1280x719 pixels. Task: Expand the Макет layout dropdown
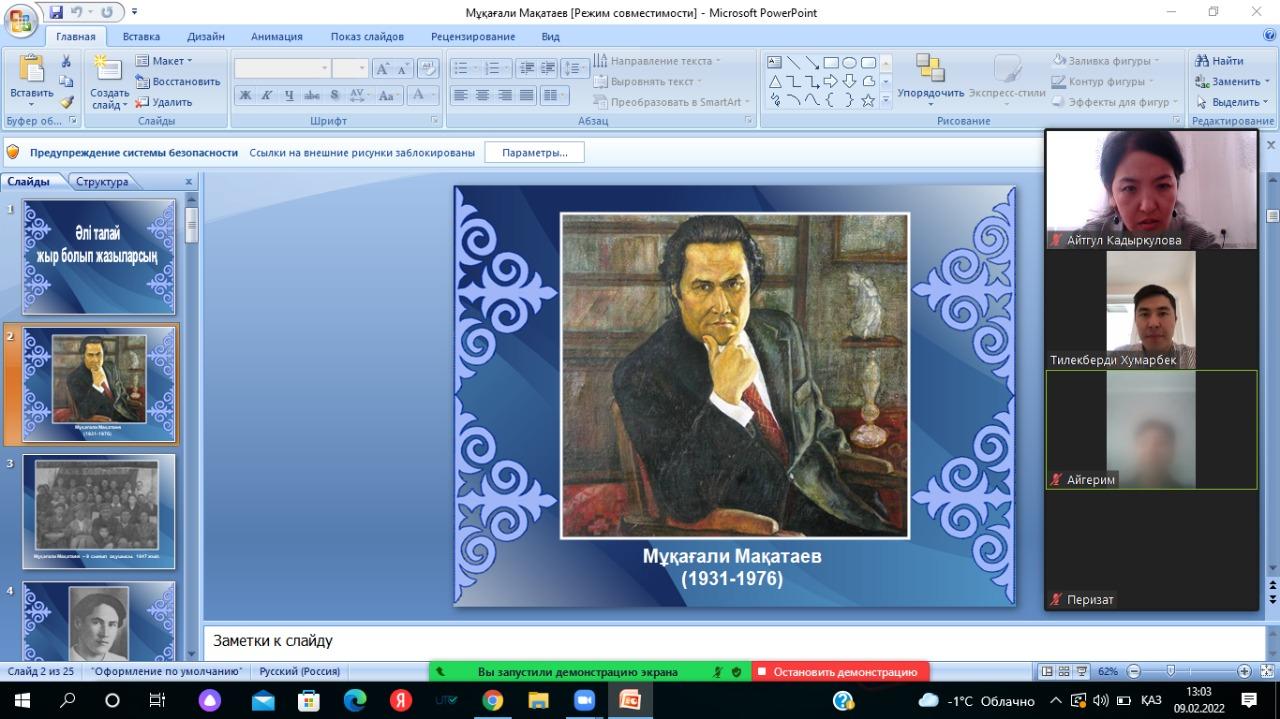(x=165, y=61)
